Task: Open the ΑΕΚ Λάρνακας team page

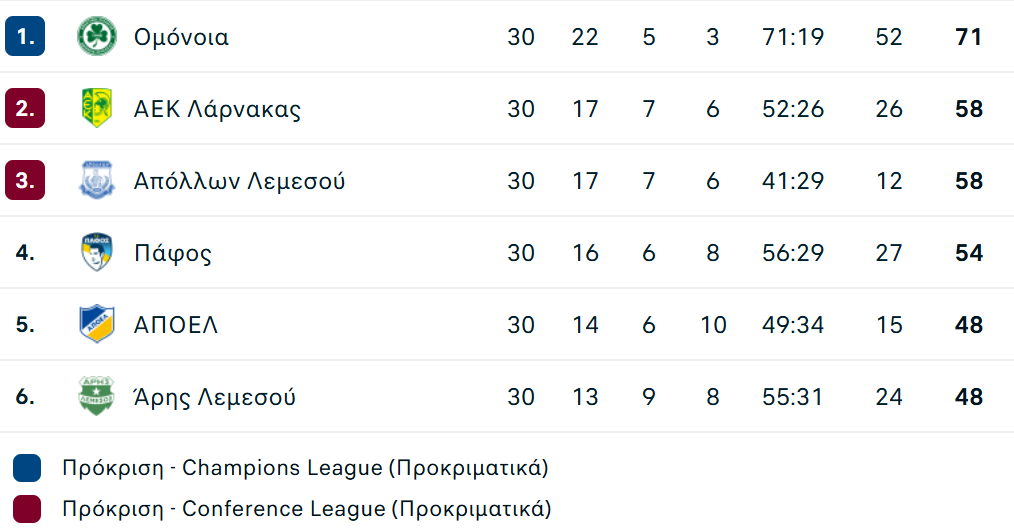Action: (x=217, y=109)
